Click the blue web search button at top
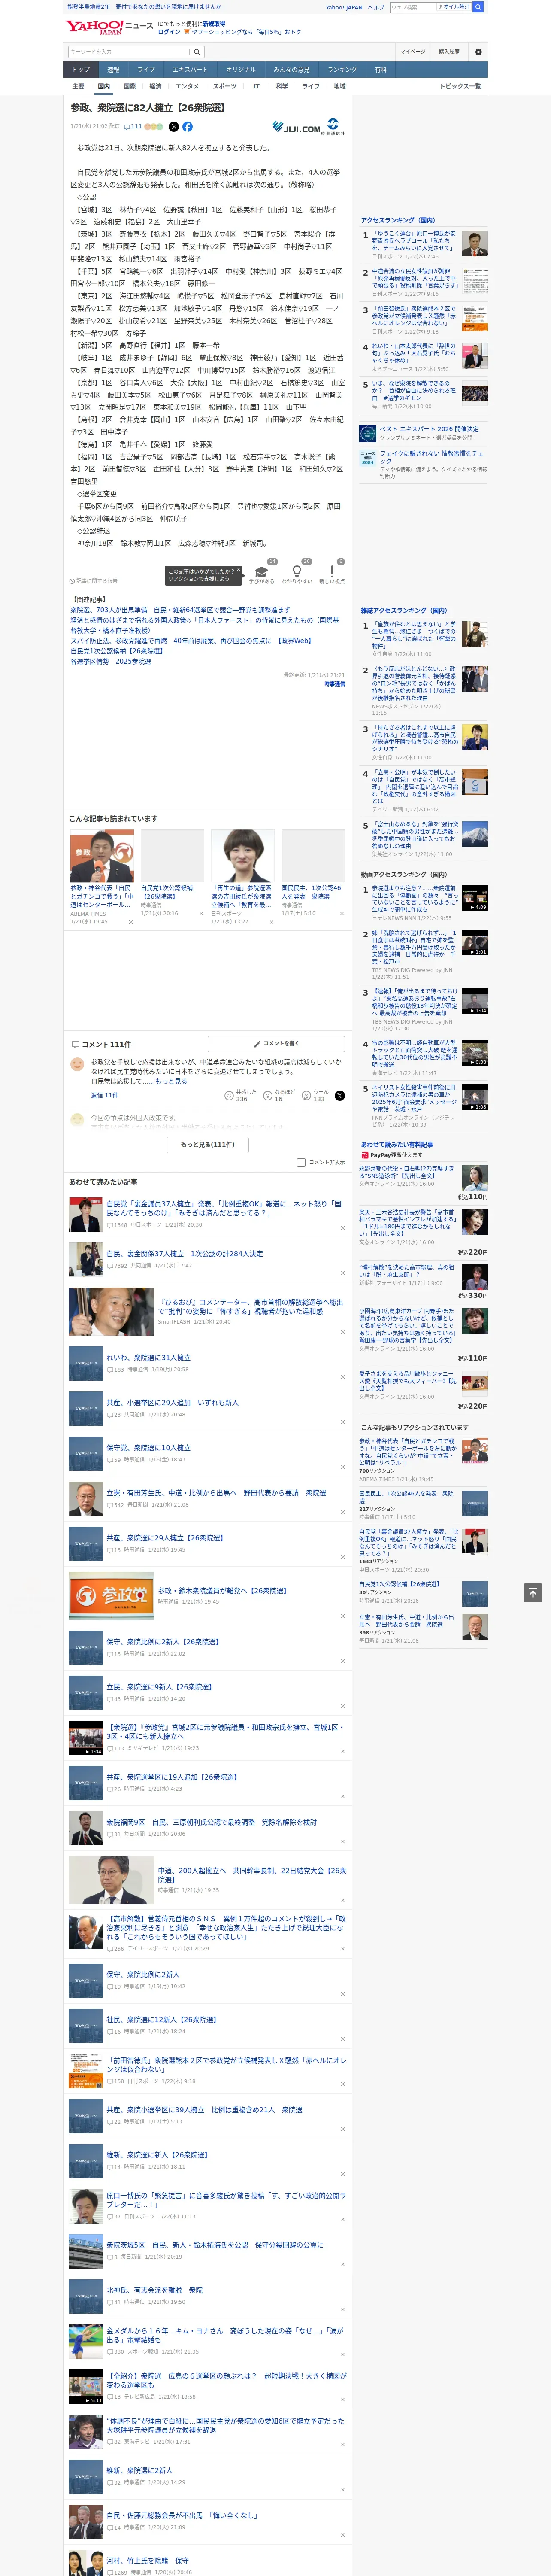The height and width of the screenshot is (2576, 551). click(x=478, y=7)
